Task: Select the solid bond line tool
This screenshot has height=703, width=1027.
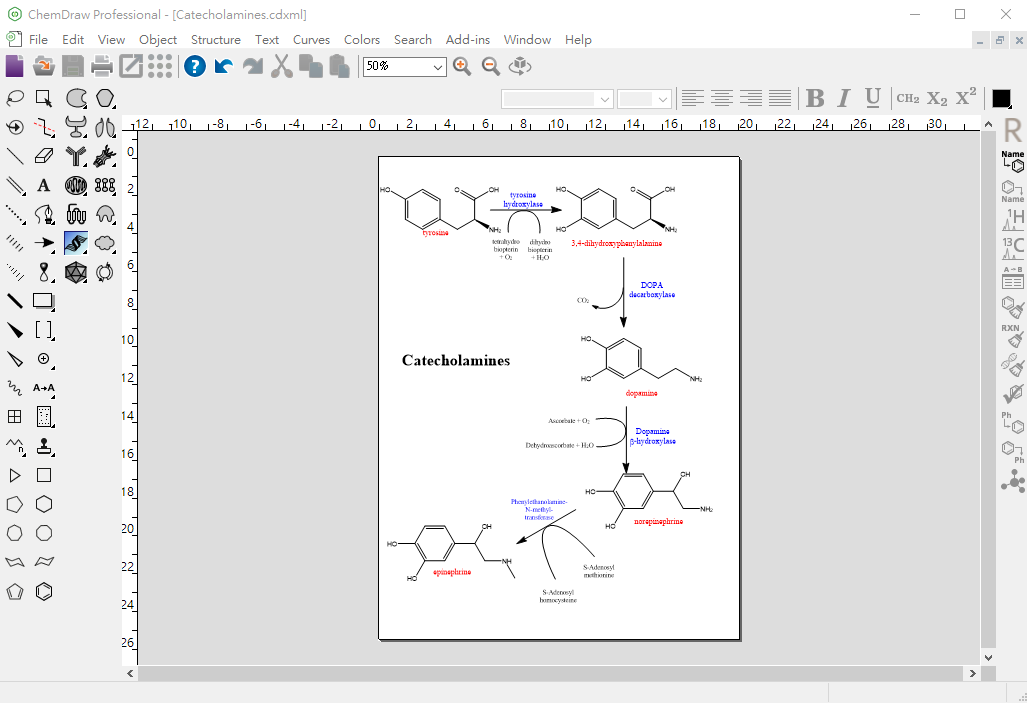Action: [x=15, y=156]
